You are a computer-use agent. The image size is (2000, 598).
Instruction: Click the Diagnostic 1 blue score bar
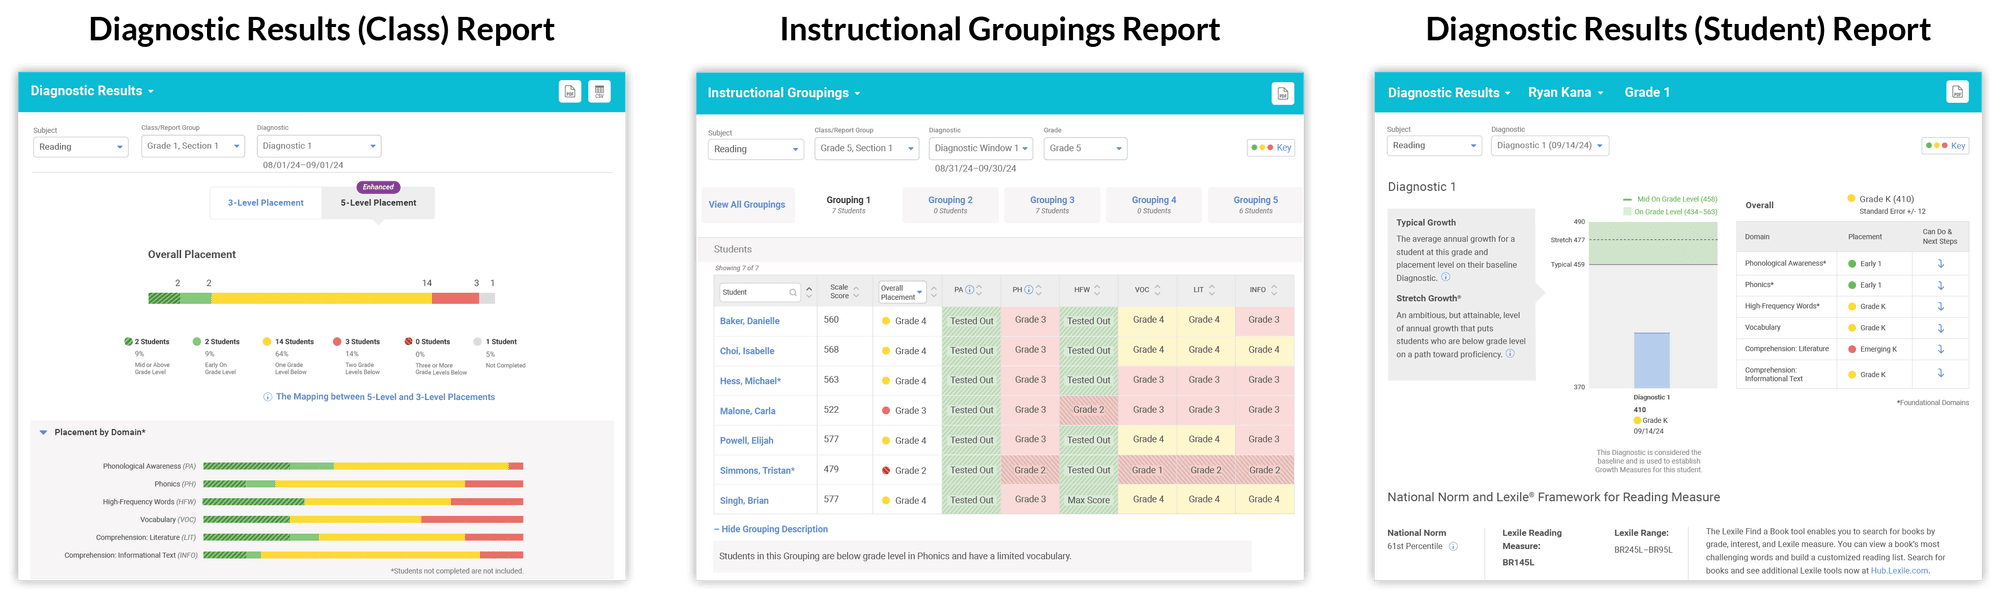[x=1652, y=360]
